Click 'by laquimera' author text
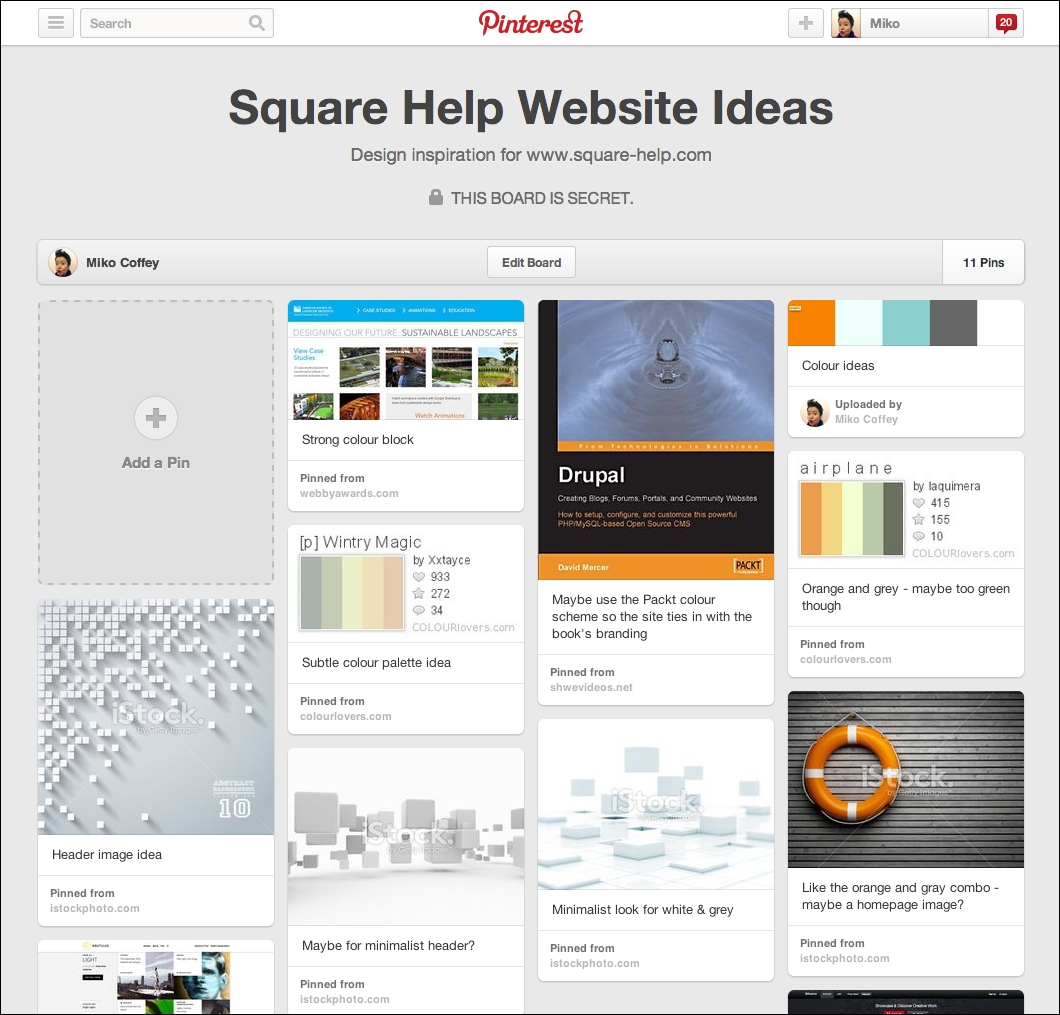This screenshot has width=1060, height=1015. [x=946, y=486]
